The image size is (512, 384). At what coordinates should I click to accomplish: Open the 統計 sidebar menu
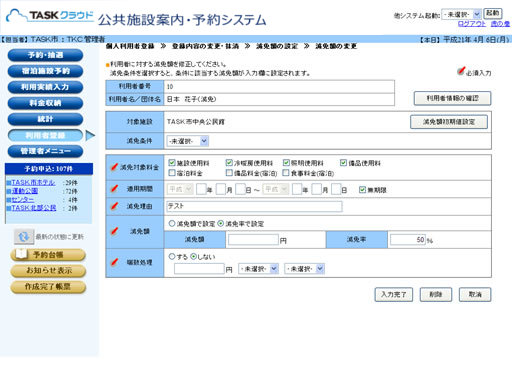[45, 119]
